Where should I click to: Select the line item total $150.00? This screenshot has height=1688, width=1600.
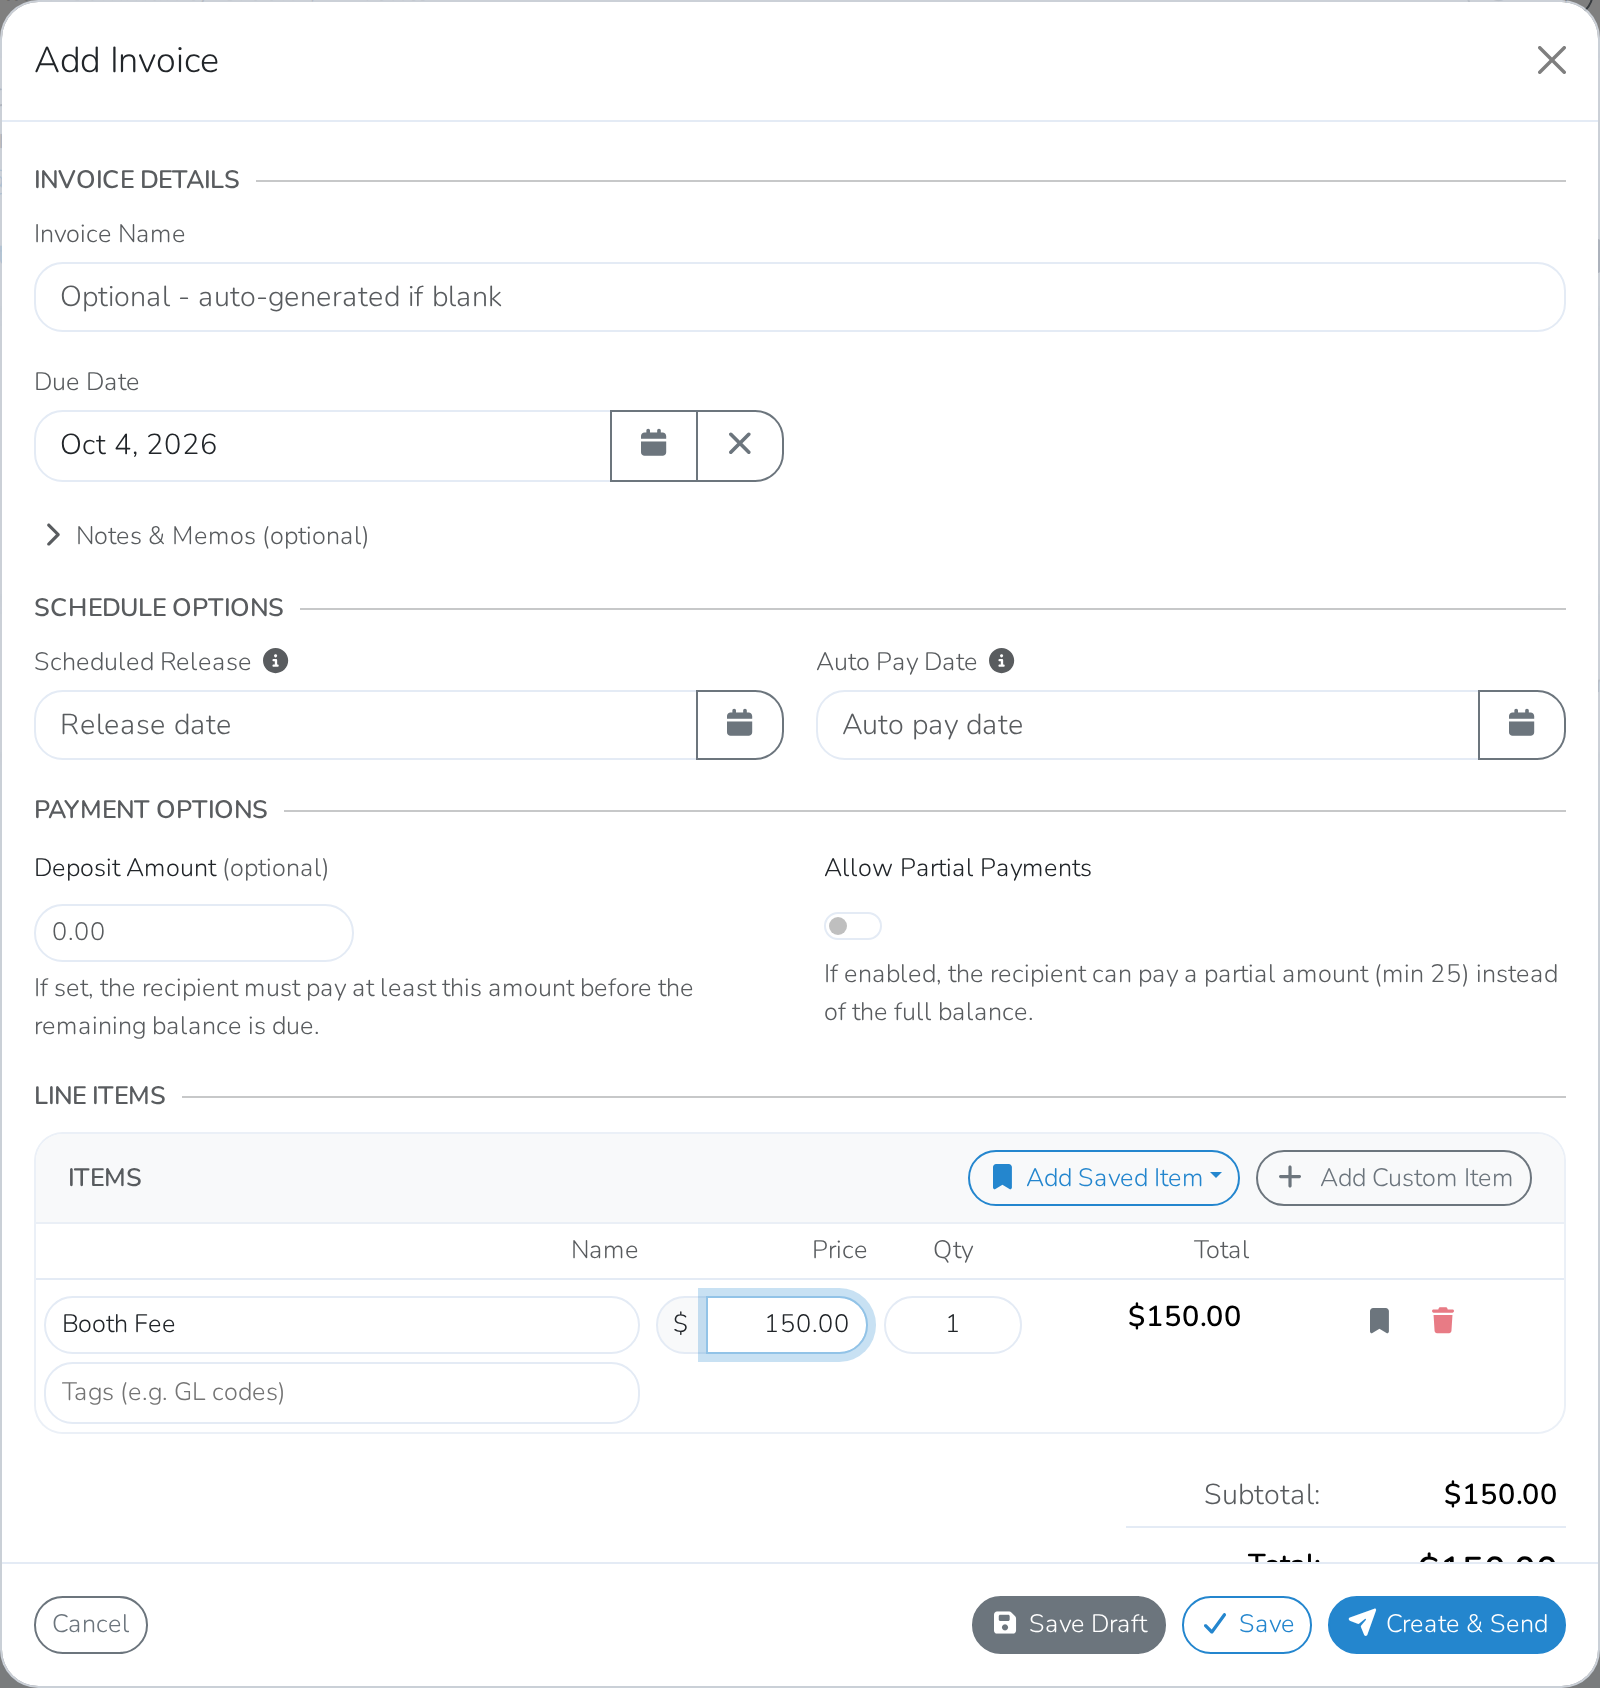click(x=1184, y=1317)
